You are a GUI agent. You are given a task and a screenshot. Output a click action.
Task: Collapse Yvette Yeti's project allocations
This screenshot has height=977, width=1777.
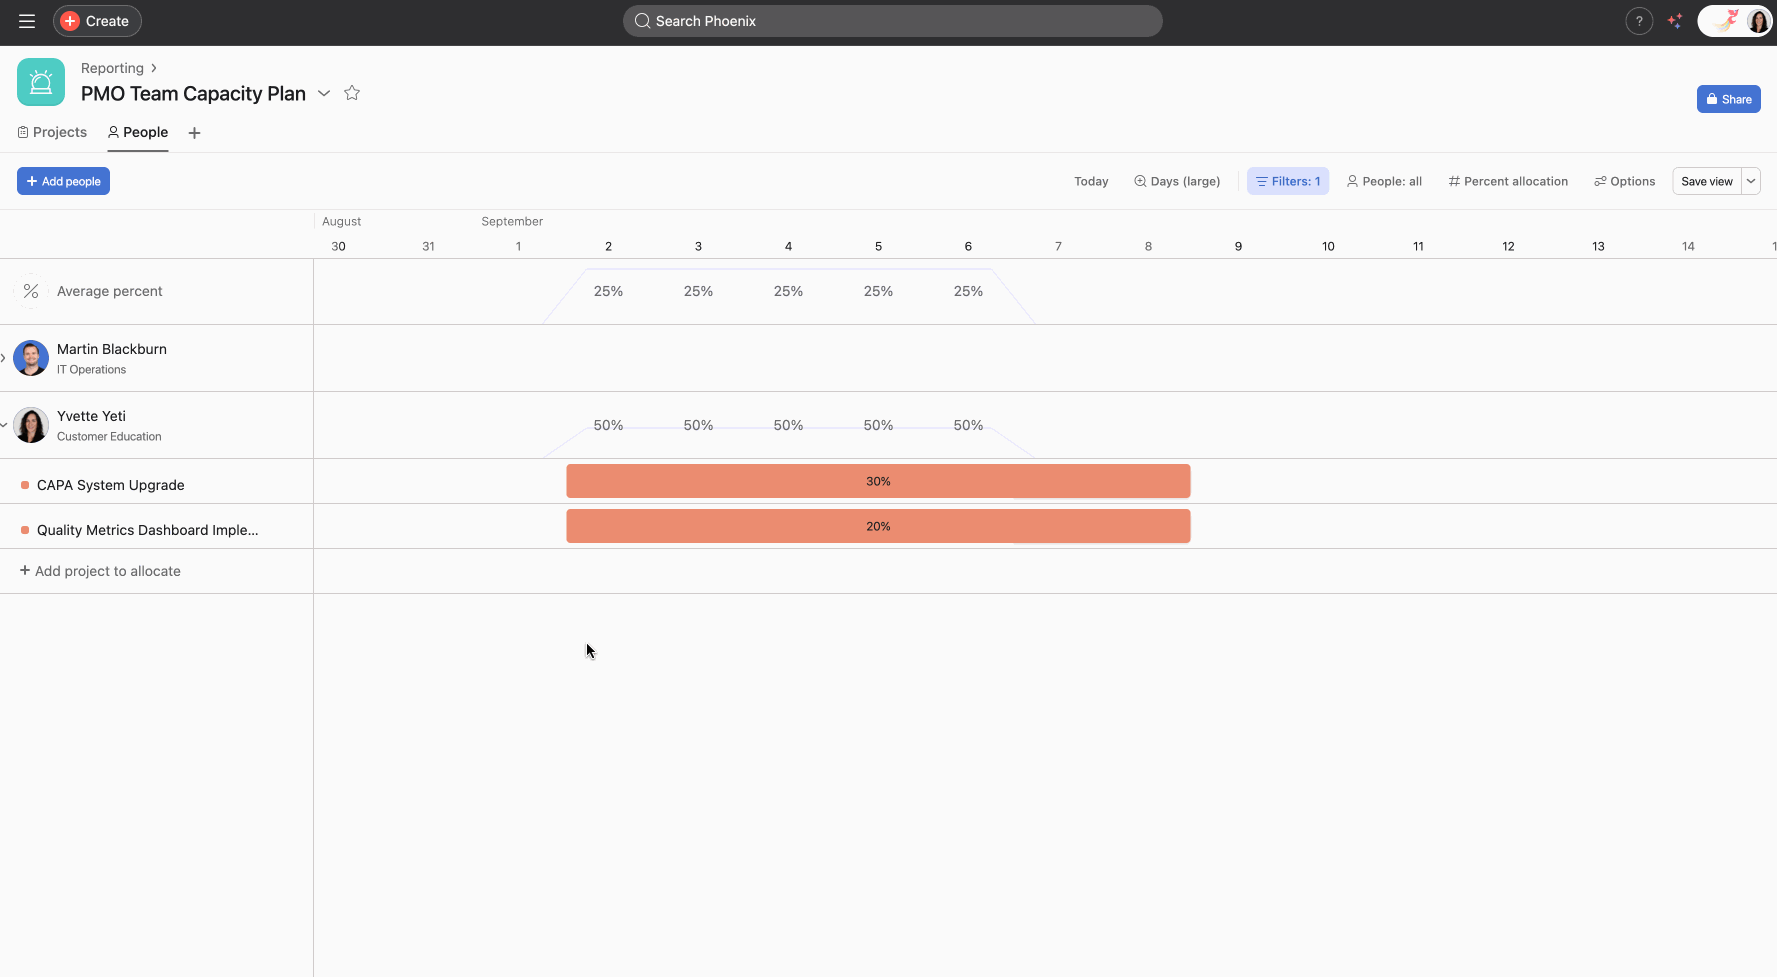(x=6, y=424)
